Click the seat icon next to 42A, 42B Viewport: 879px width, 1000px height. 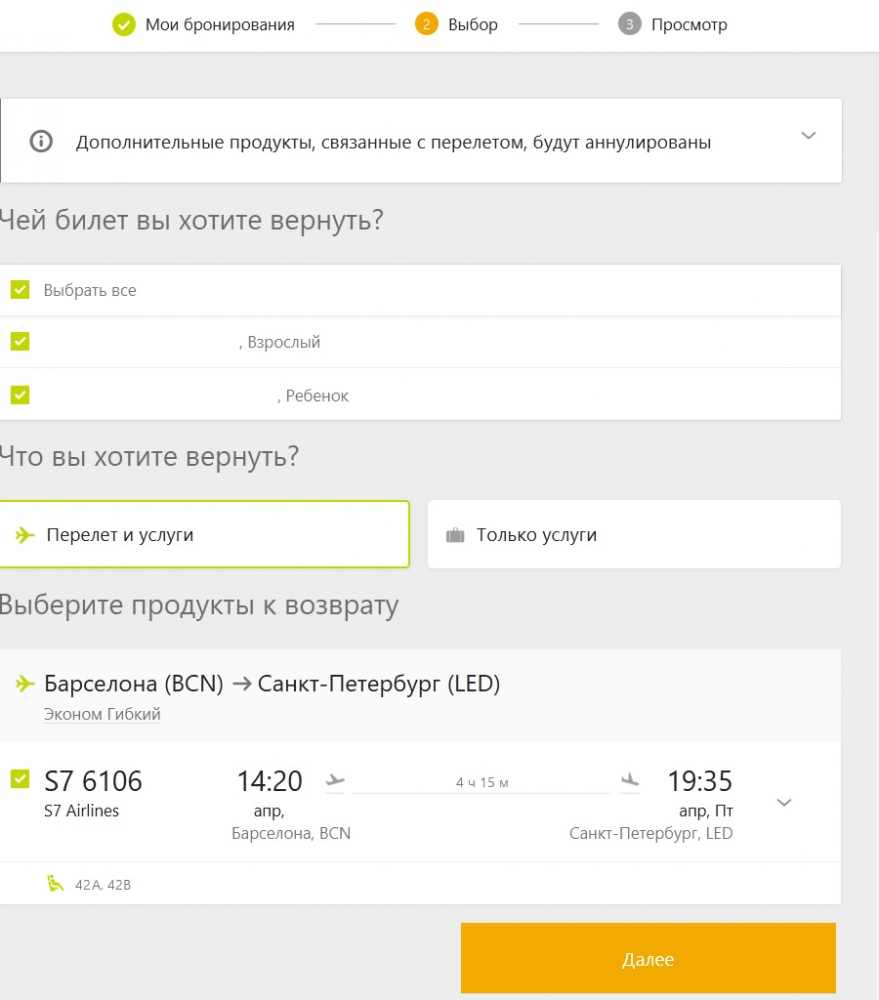tap(55, 883)
